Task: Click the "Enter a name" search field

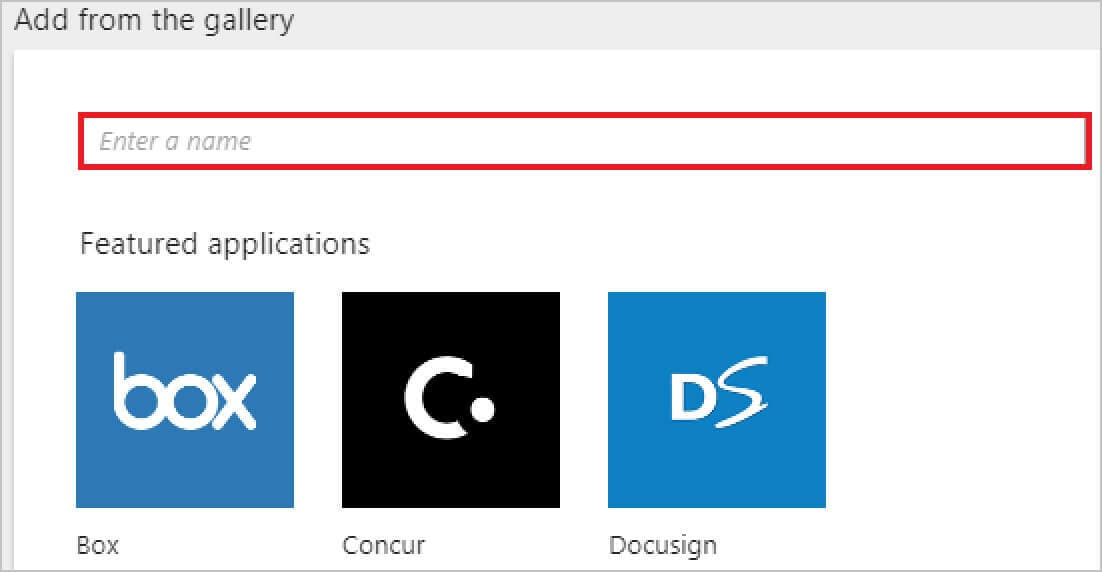Action: coord(583,141)
